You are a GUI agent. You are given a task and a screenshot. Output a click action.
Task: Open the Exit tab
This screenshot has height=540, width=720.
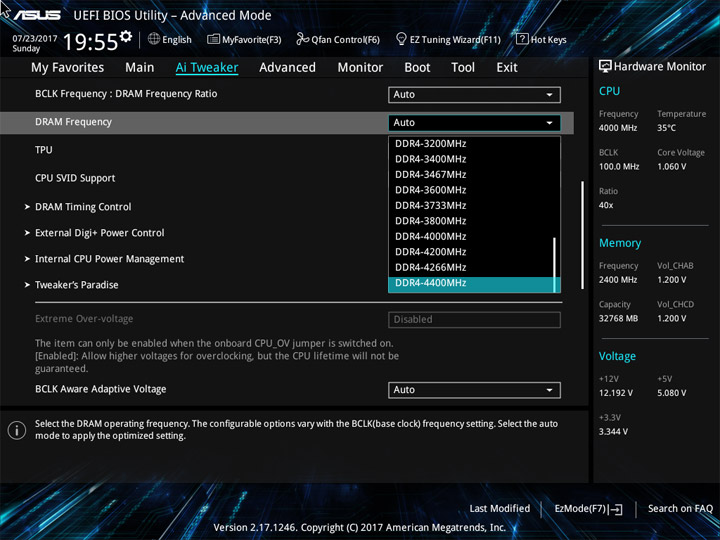tap(507, 68)
